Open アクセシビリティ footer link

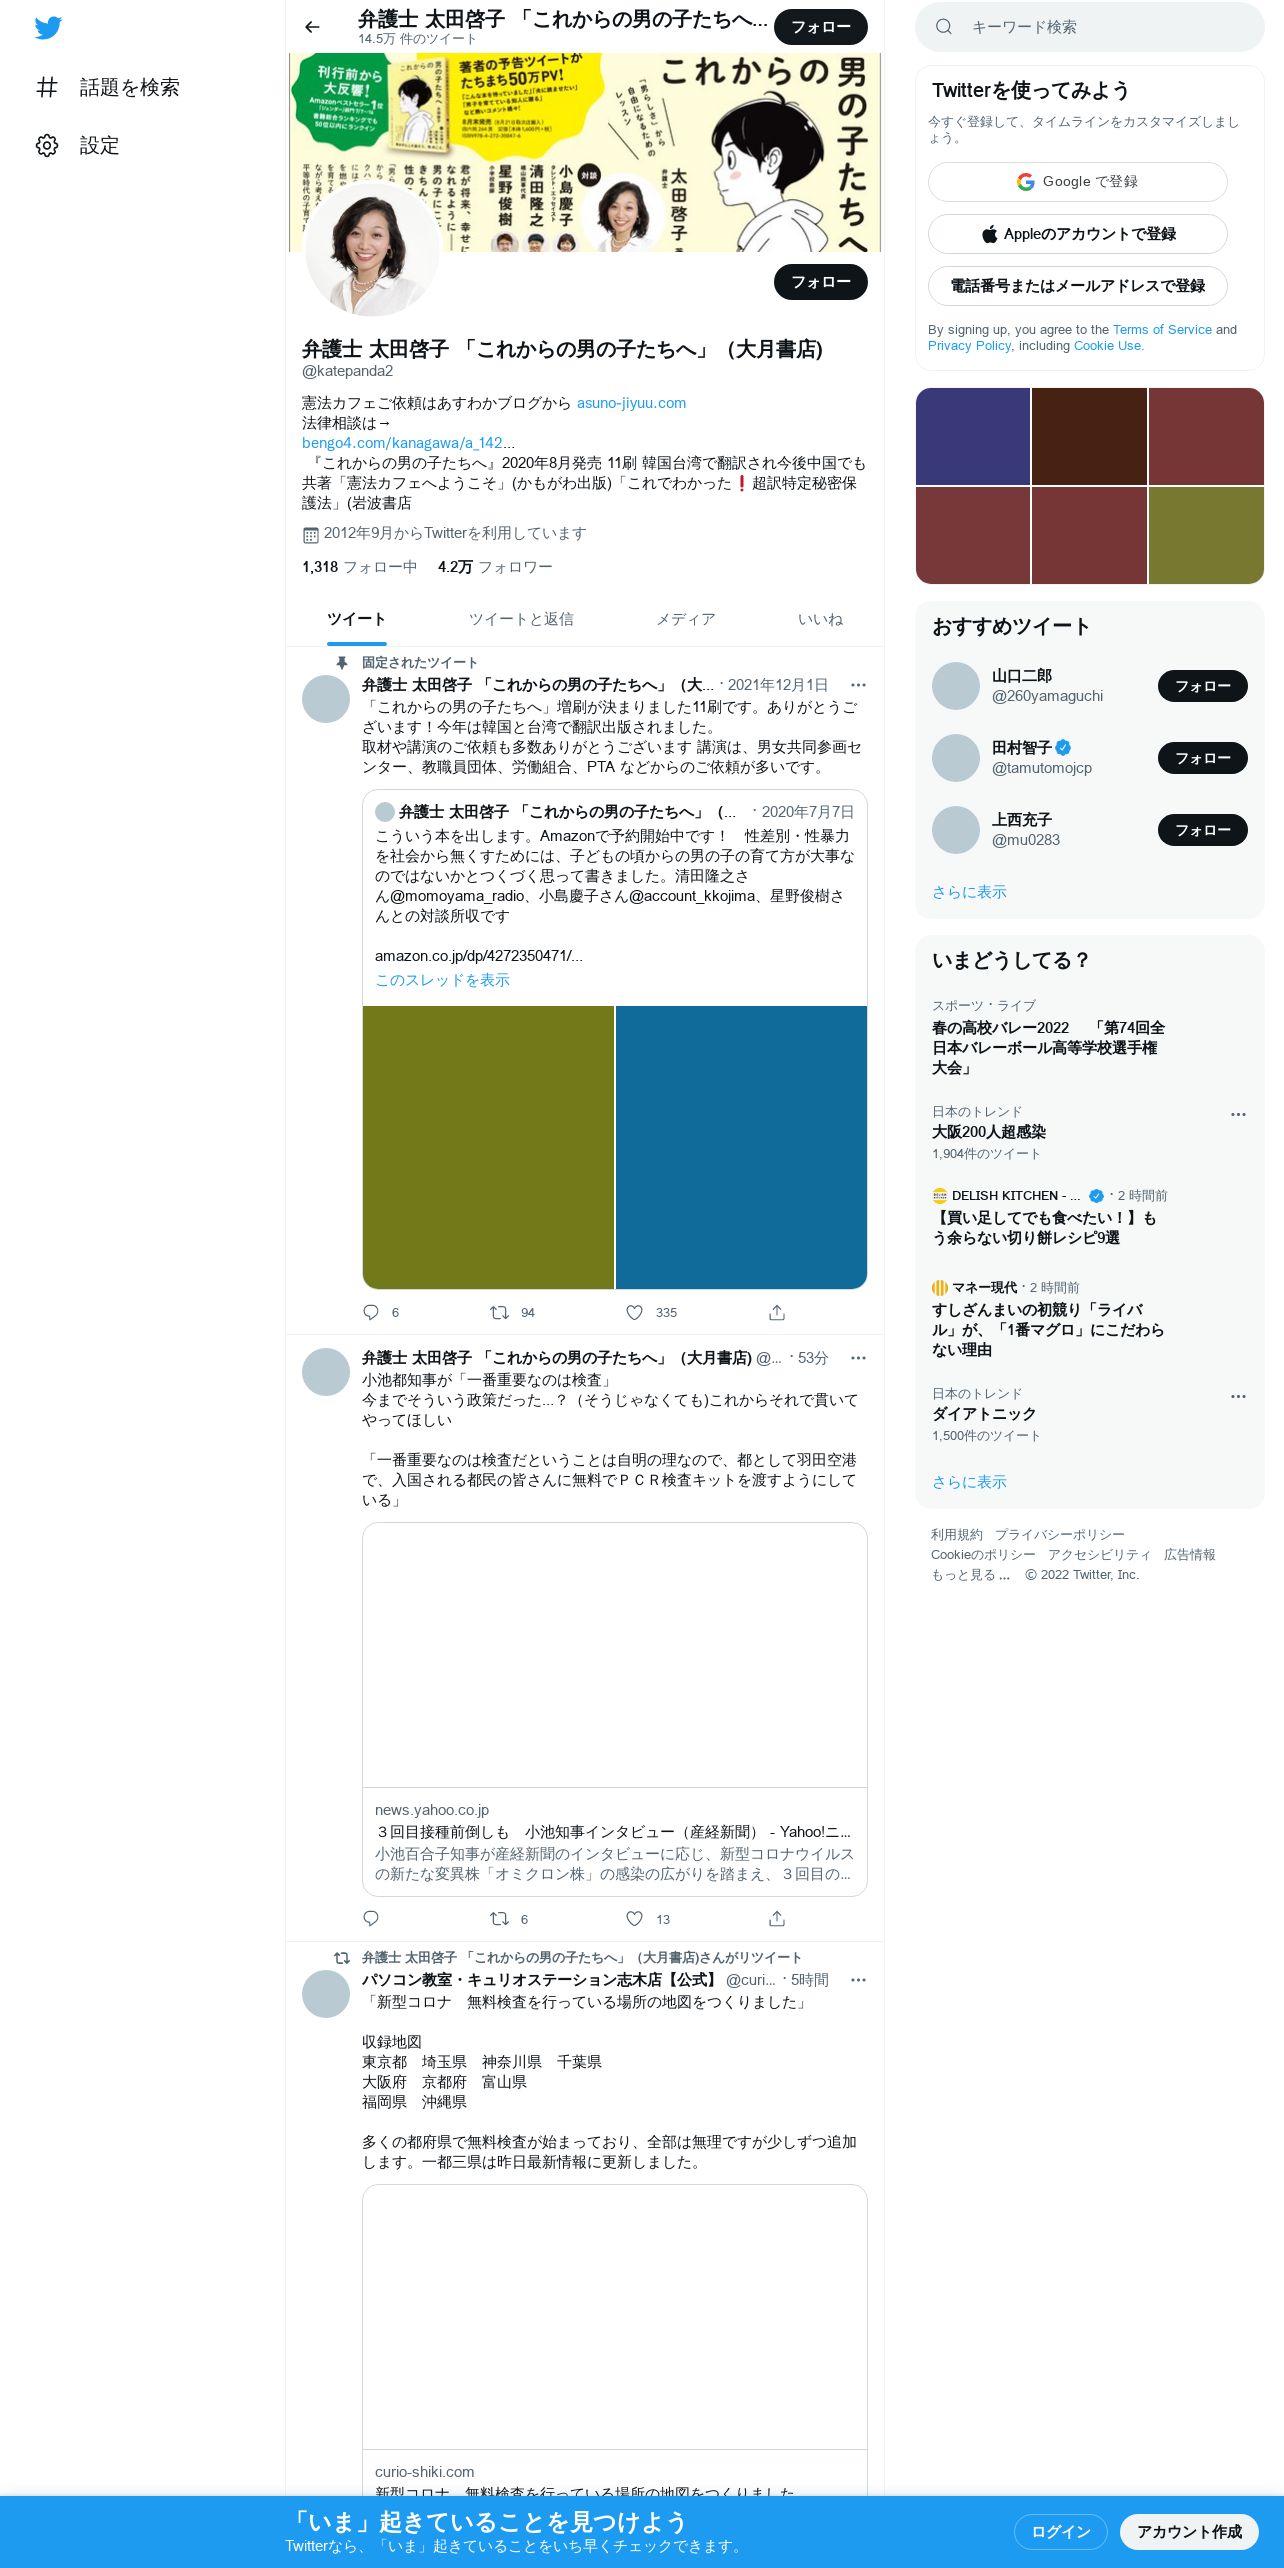tap(1100, 1555)
